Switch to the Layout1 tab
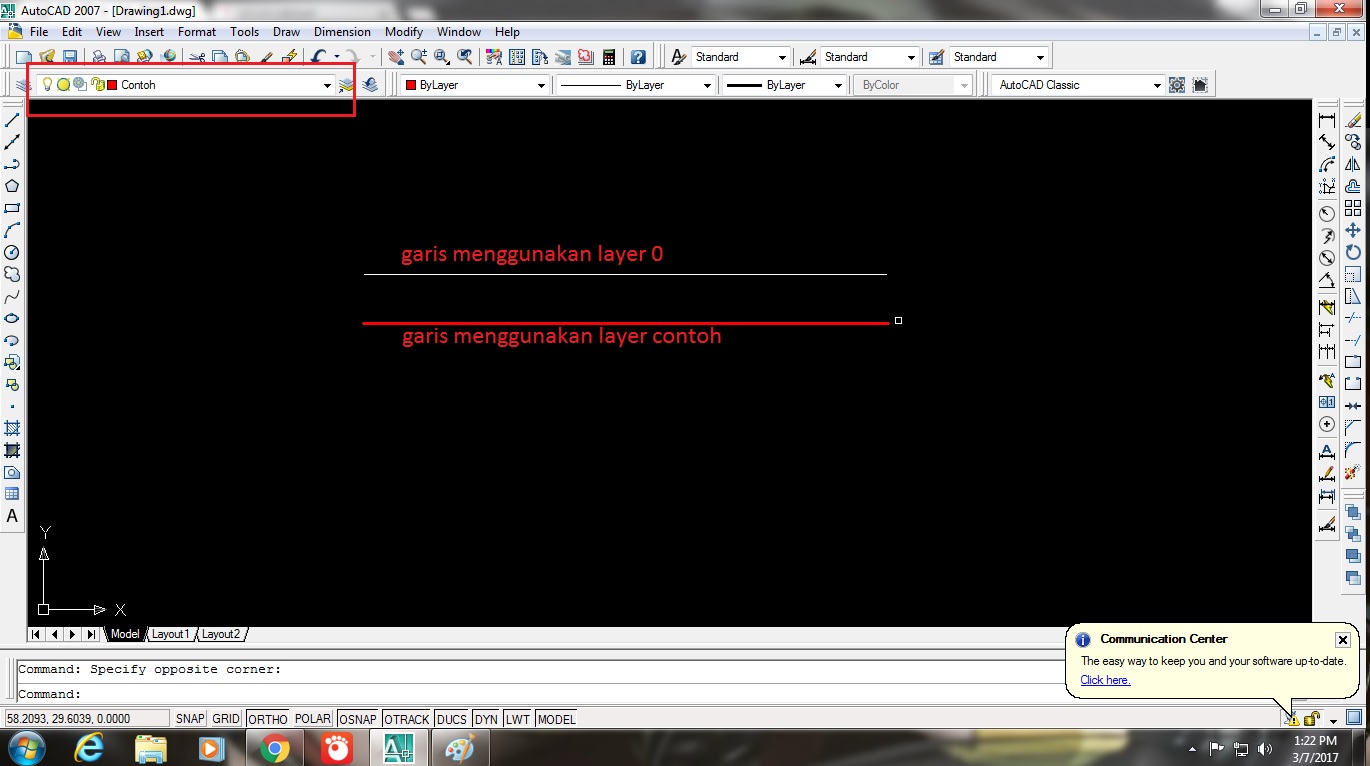Viewport: 1370px width, 766px height. (x=170, y=633)
